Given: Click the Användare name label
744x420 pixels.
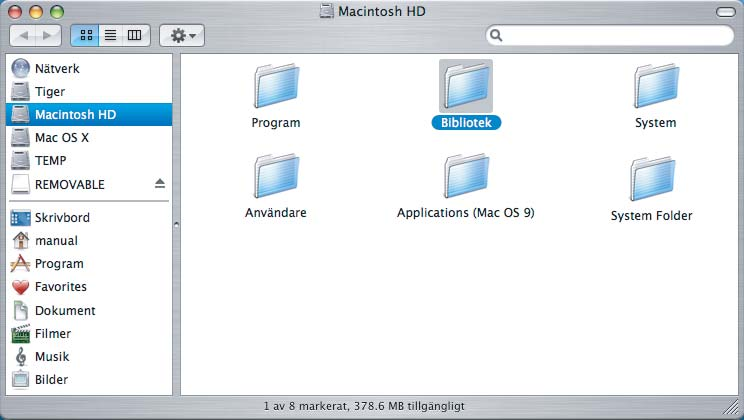Looking at the screenshot, I should (276, 213).
